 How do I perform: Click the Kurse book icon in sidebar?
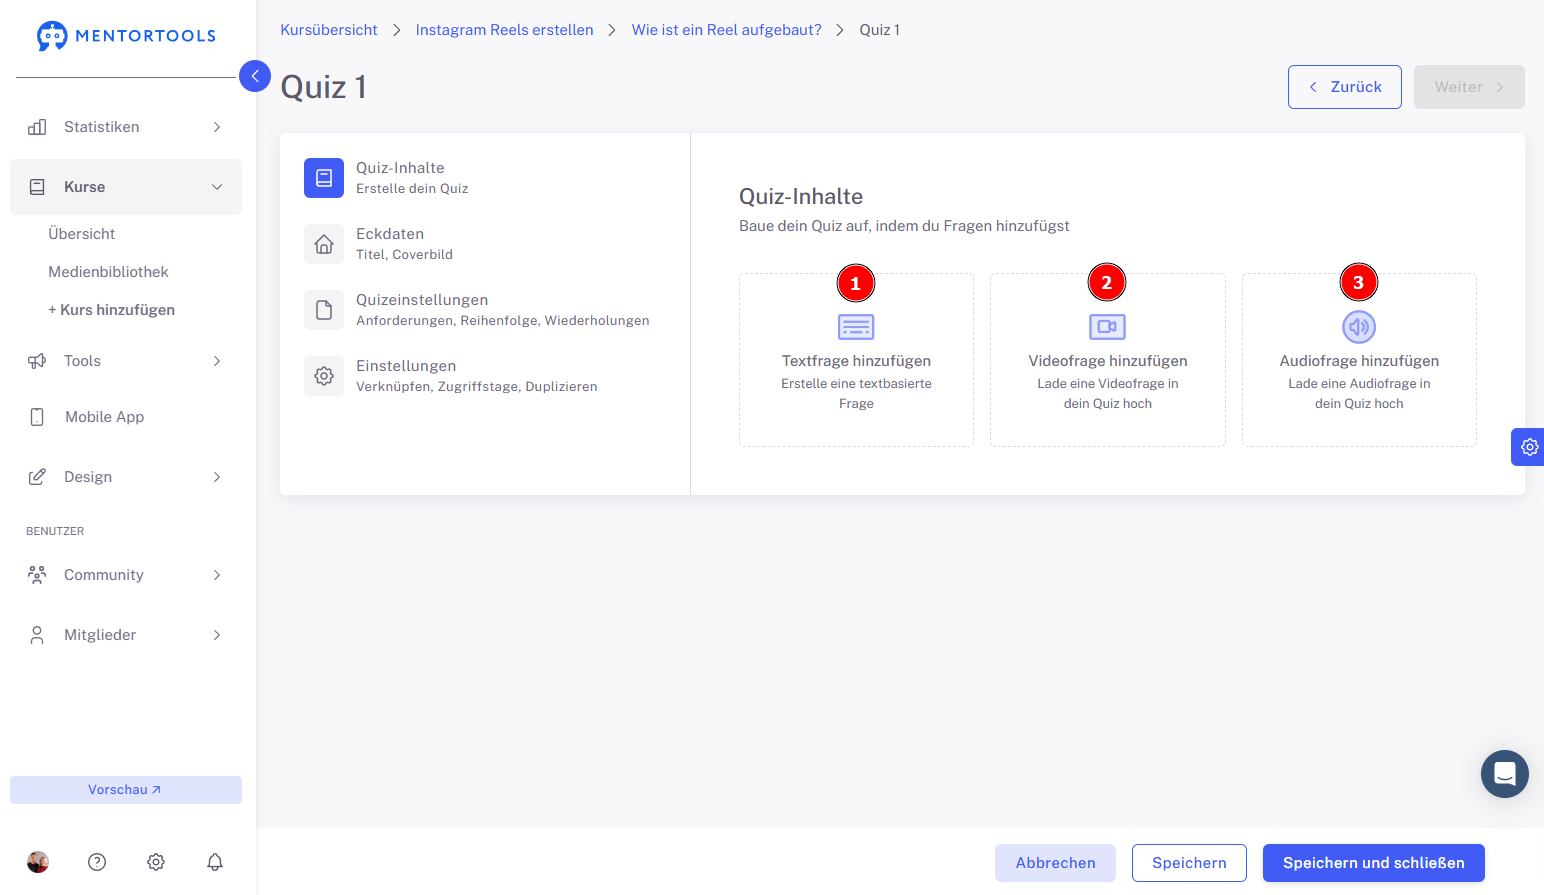click(37, 187)
